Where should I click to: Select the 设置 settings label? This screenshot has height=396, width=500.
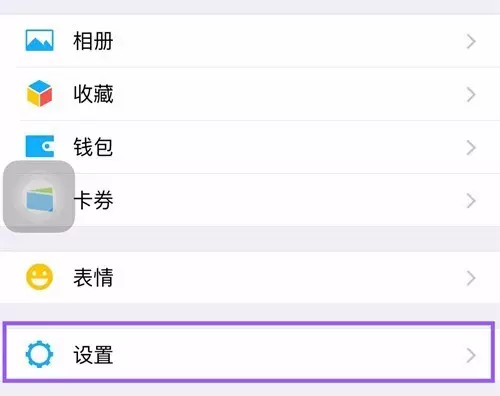[x=93, y=355]
